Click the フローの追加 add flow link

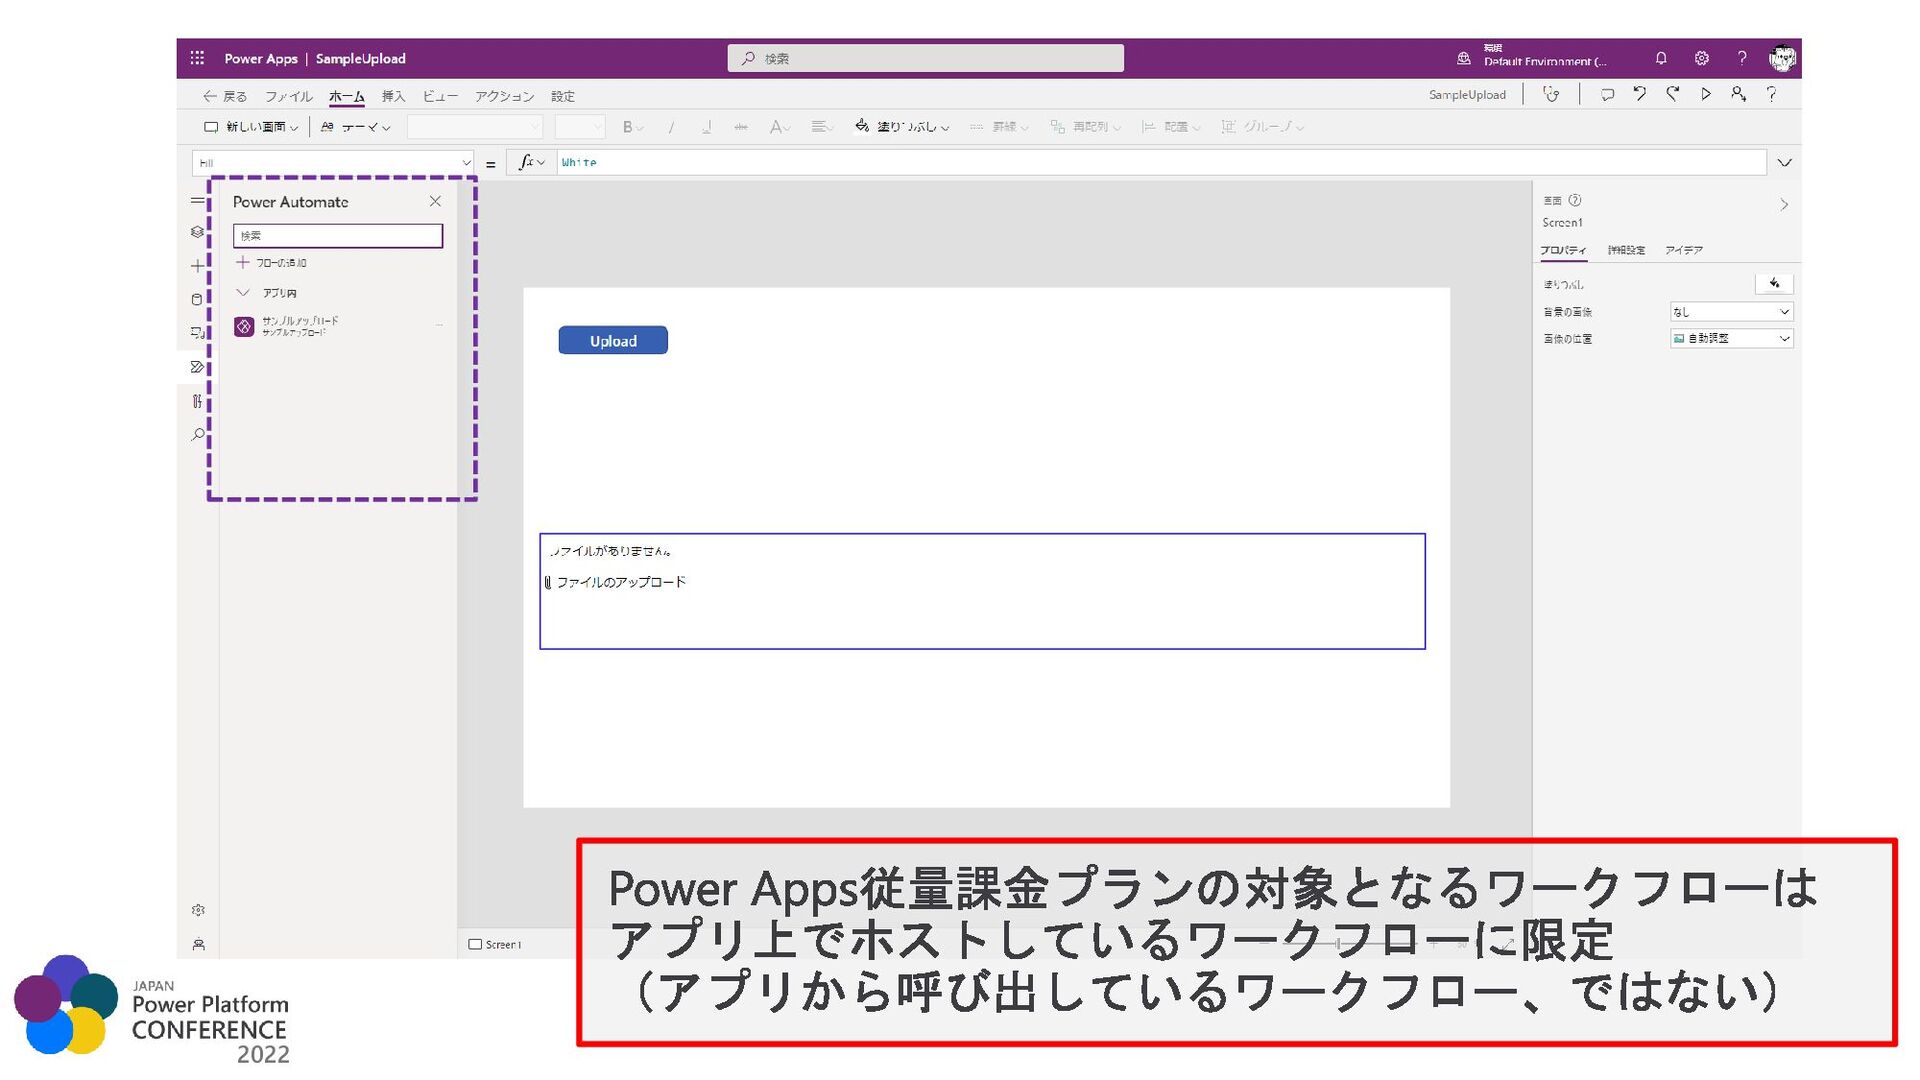(x=272, y=263)
